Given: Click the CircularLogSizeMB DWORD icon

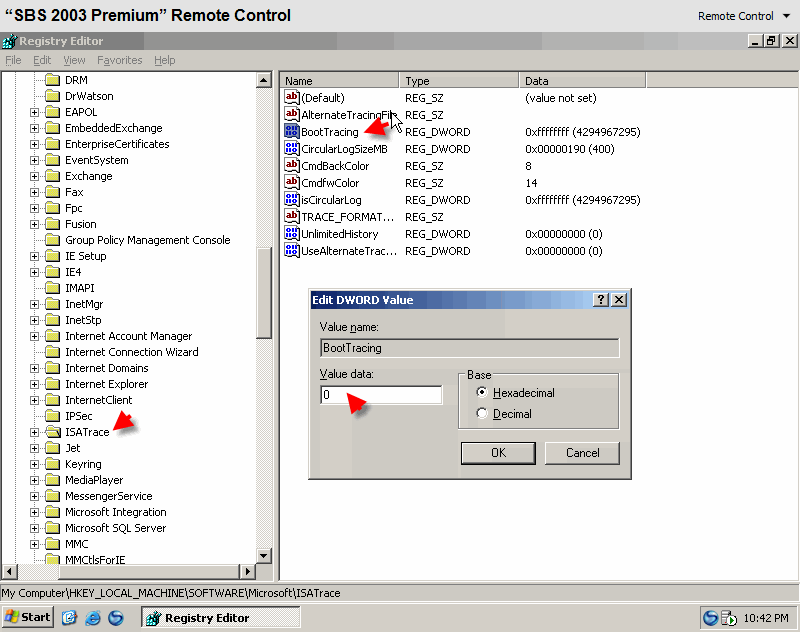Looking at the screenshot, I should [x=291, y=148].
